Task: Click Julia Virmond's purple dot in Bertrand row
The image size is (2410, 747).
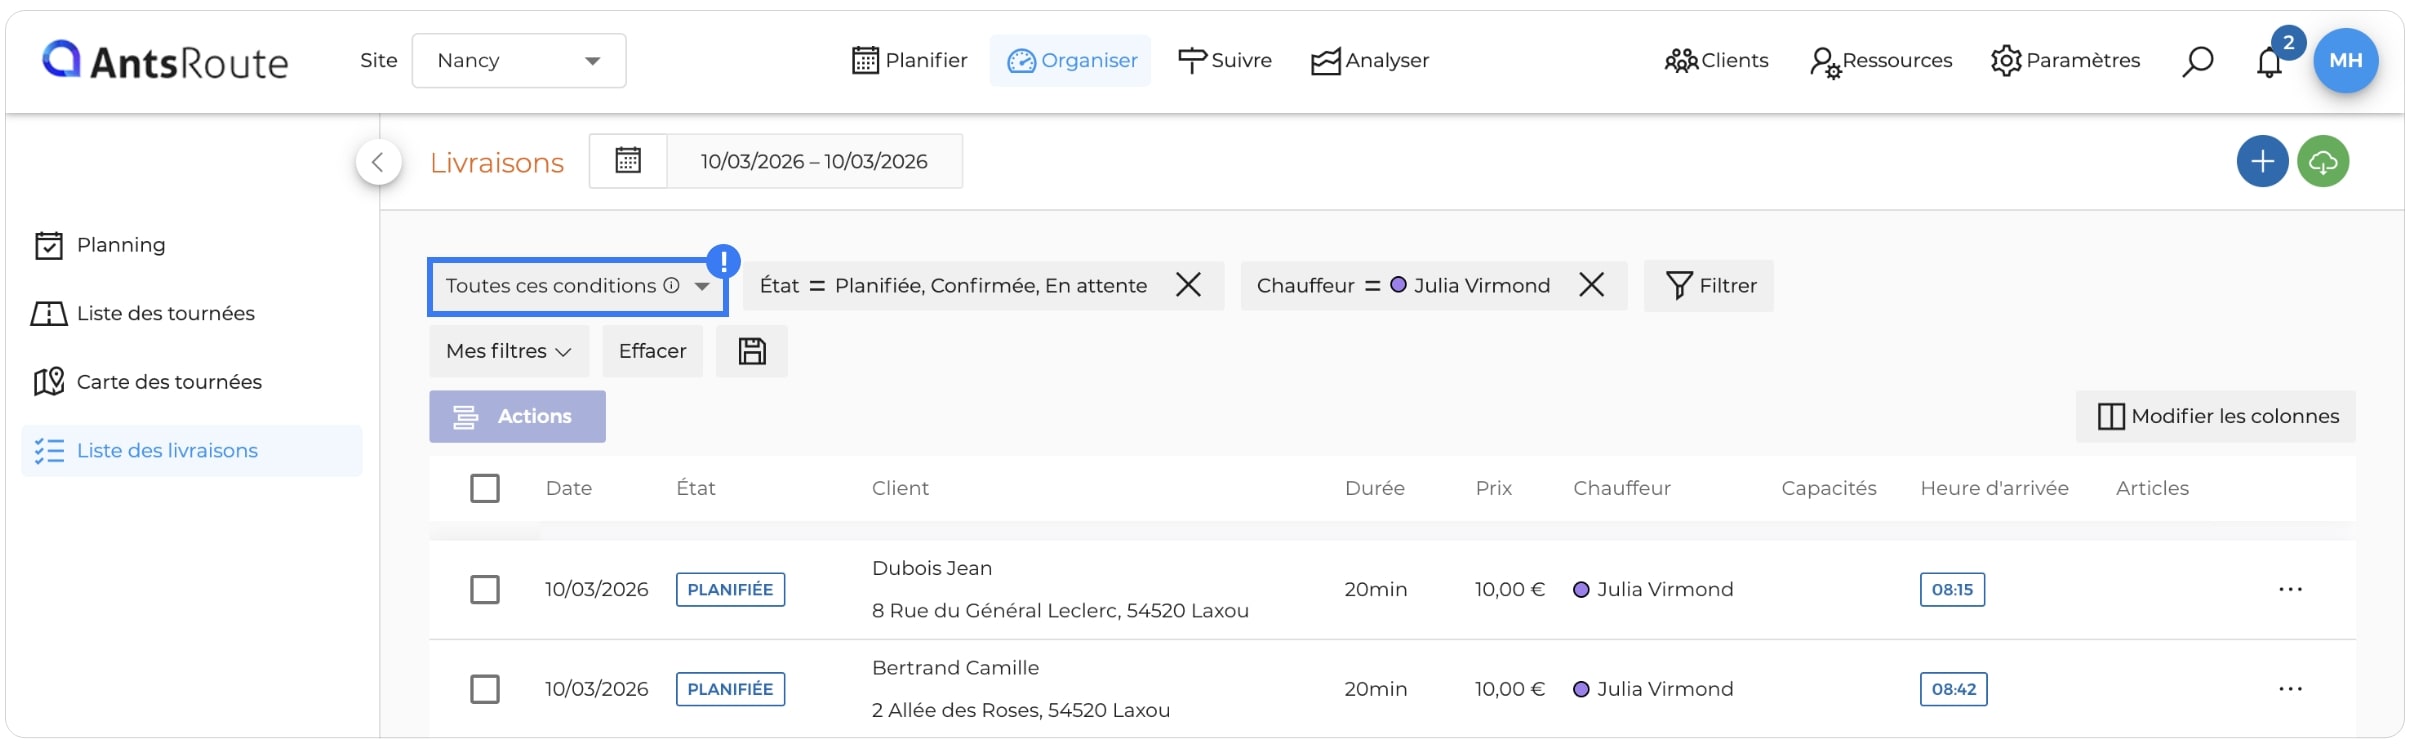Action: click(1581, 690)
